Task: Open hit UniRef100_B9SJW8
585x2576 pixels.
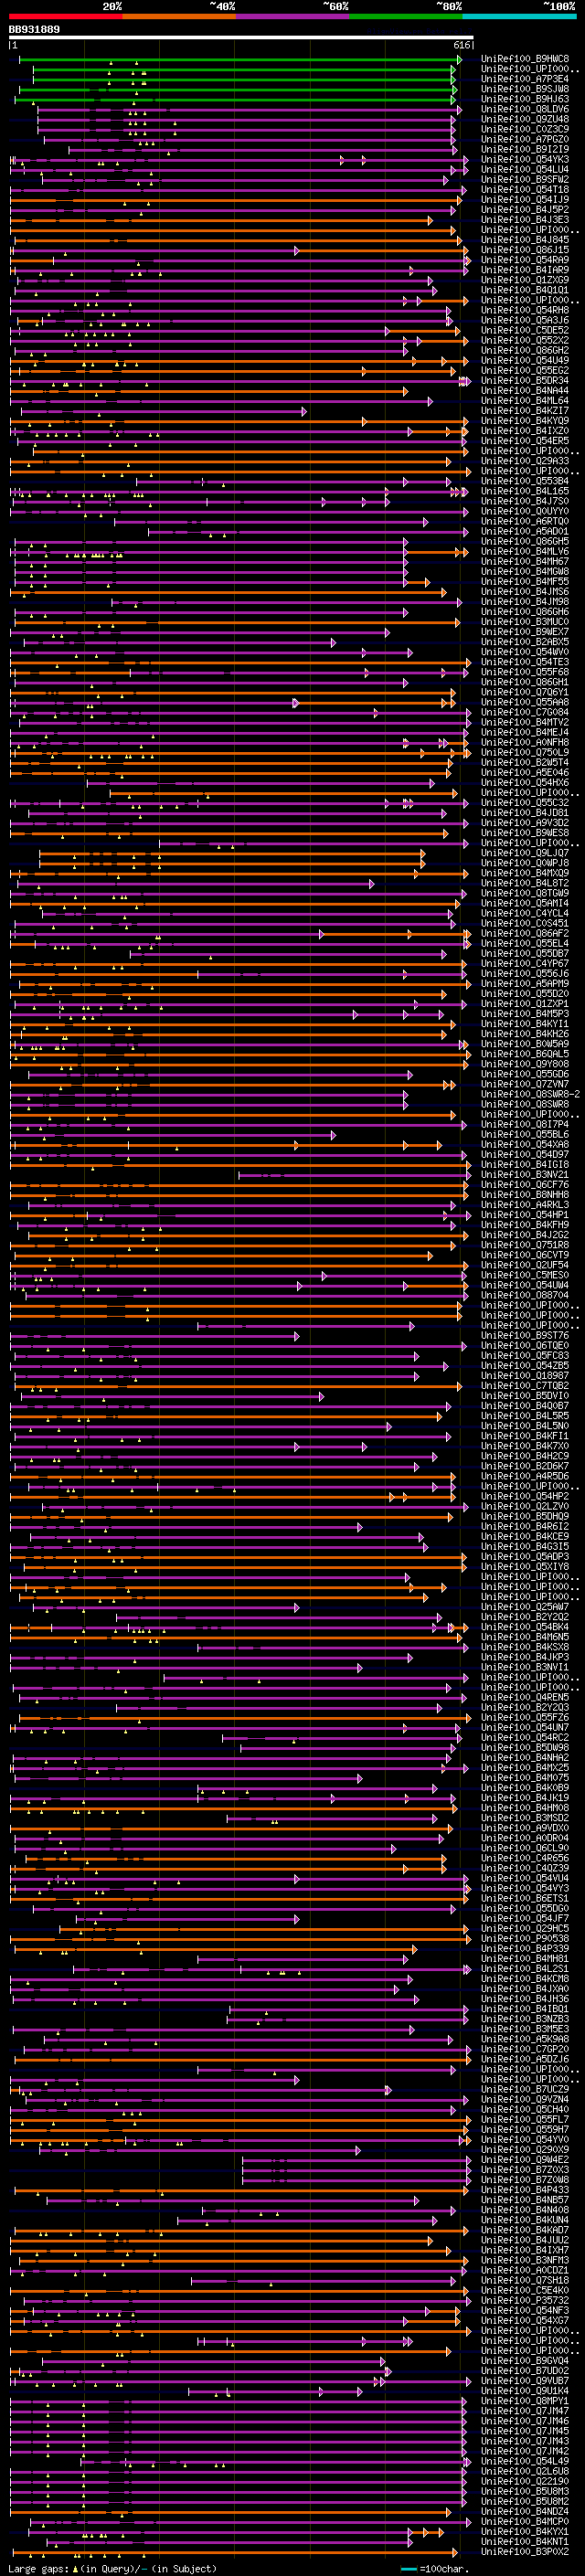Action: 525,89
